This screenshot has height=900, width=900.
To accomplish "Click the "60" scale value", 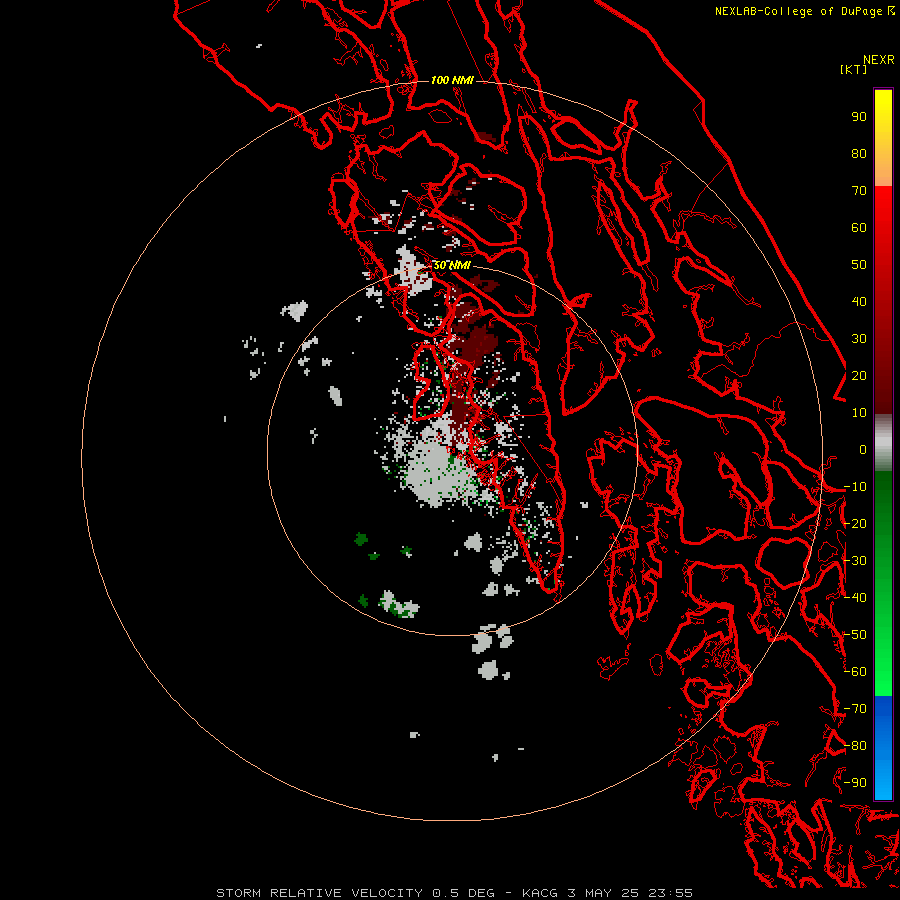I will pyautogui.click(x=859, y=227).
